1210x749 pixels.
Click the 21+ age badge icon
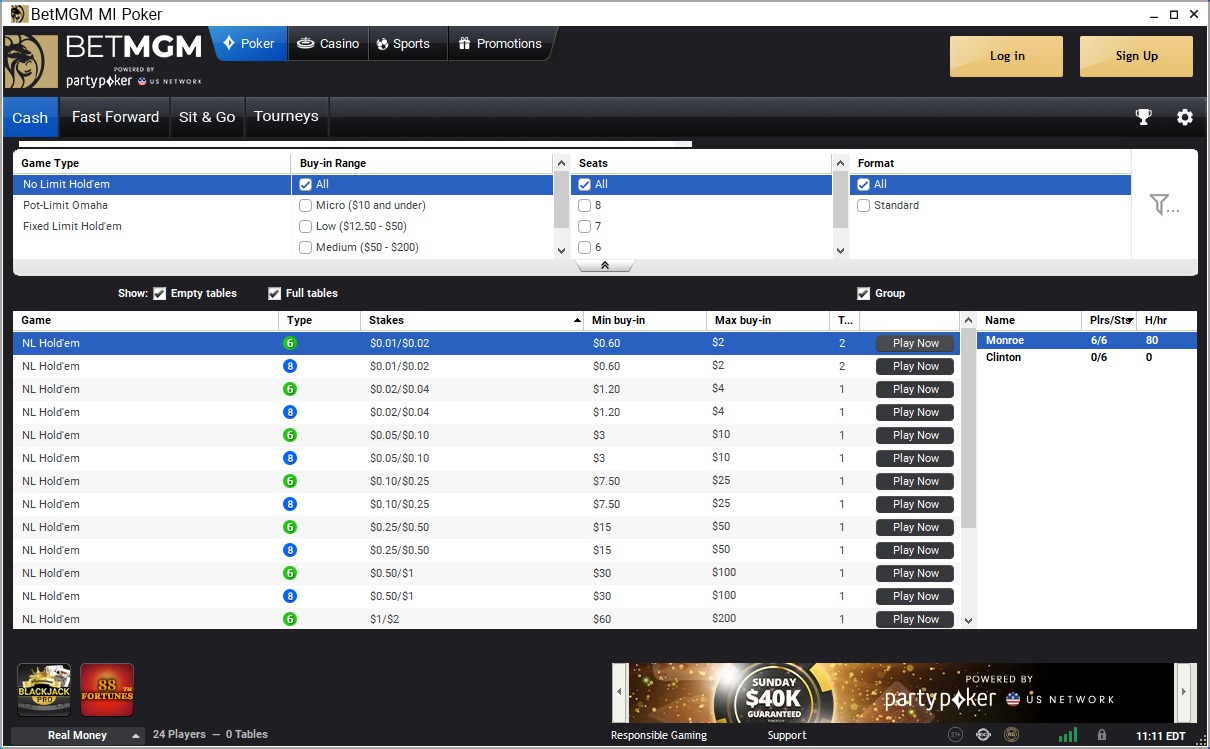tap(955, 735)
